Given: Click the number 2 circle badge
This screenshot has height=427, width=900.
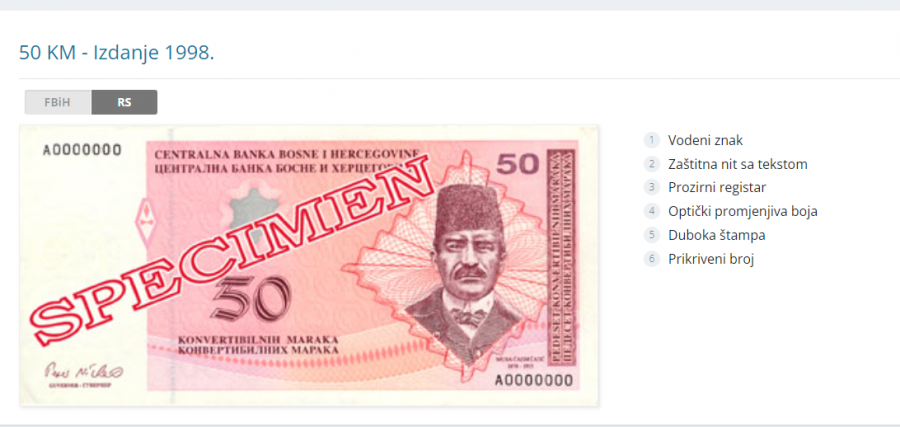Looking at the screenshot, I should tap(651, 164).
